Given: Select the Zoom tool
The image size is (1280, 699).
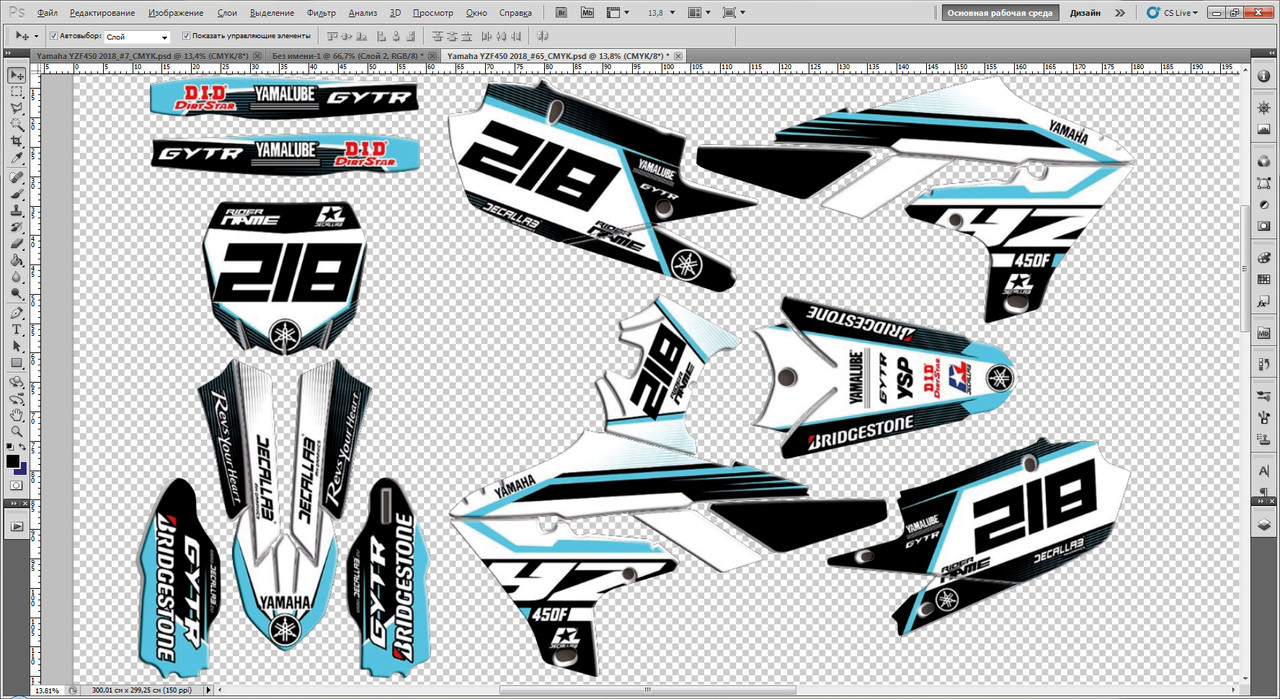Looking at the screenshot, I should click(x=17, y=433).
